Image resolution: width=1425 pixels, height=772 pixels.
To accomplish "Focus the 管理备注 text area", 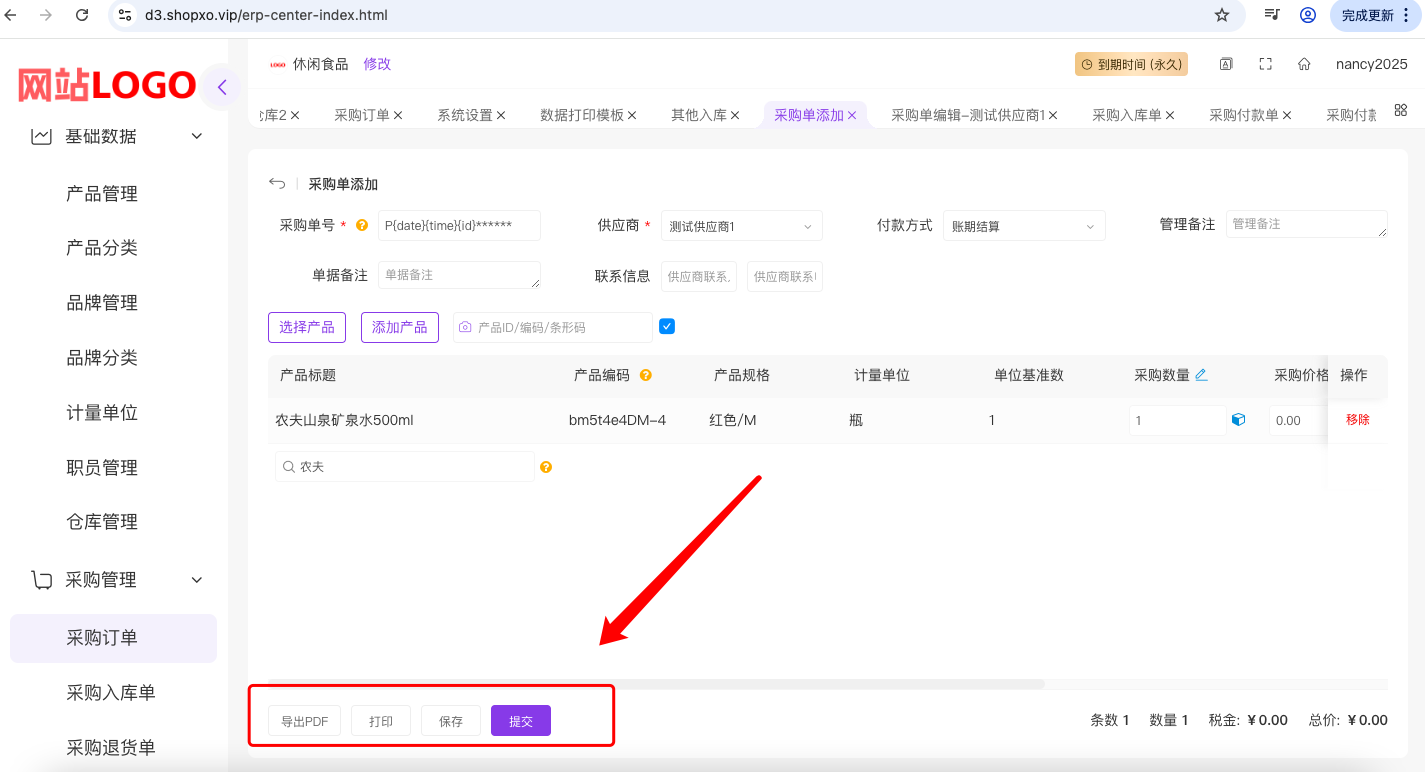I will 1307,224.
